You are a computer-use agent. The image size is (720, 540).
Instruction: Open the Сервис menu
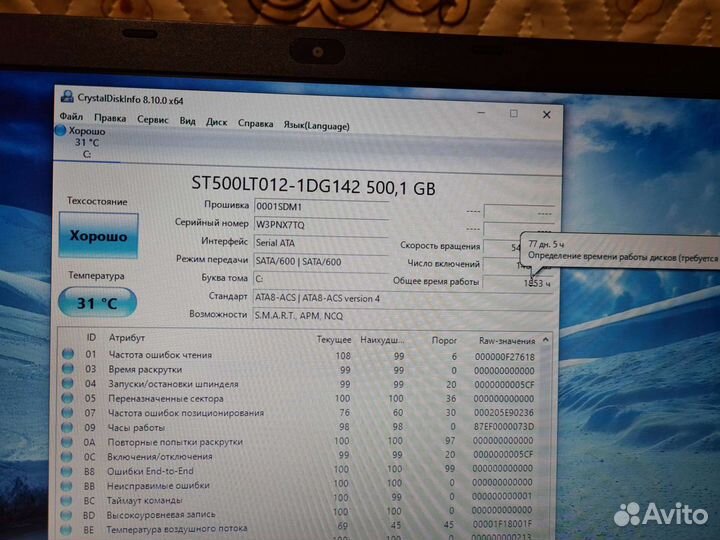coord(152,120)
